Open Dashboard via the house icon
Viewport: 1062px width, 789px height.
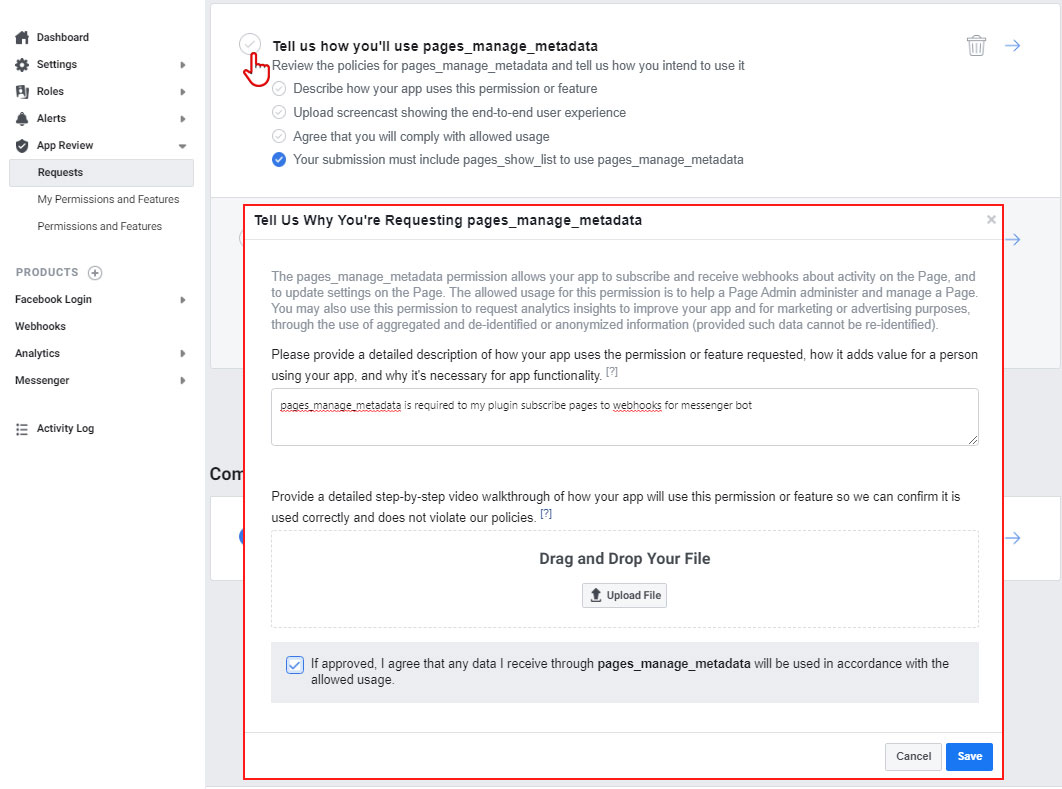point(22,37)
